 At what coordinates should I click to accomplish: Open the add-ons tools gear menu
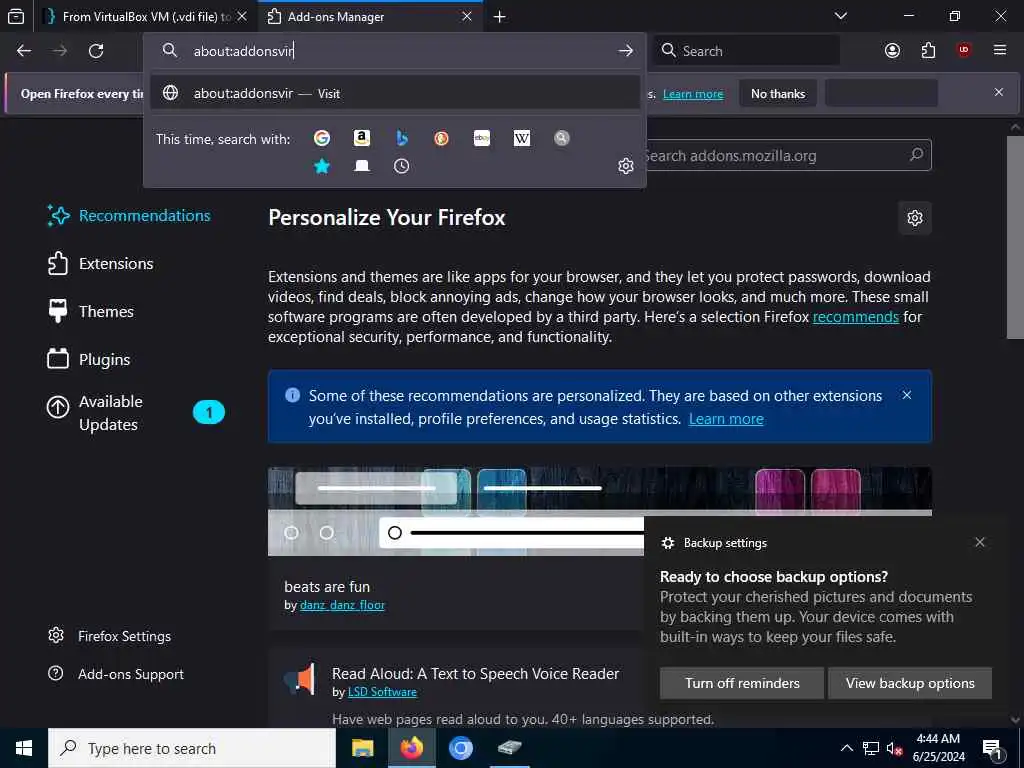coord(915,217)
